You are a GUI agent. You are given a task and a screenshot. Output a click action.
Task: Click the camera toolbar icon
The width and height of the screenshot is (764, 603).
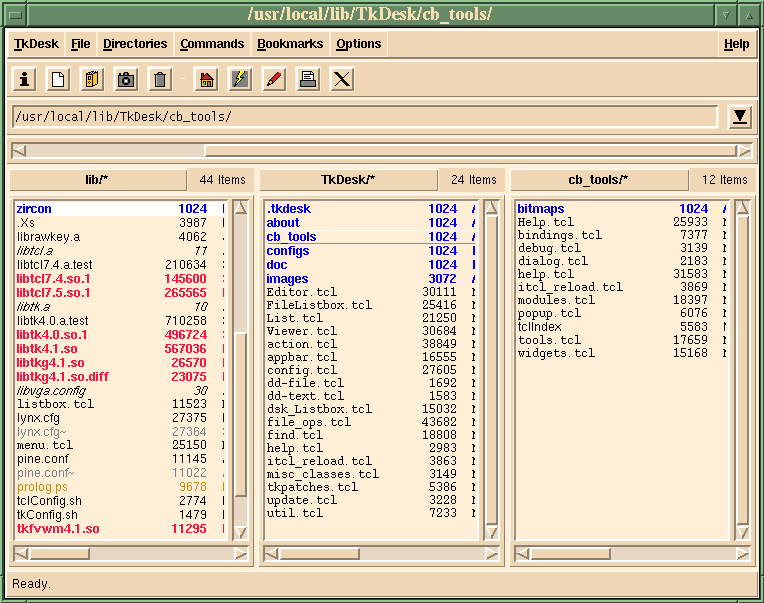[125, 79]
